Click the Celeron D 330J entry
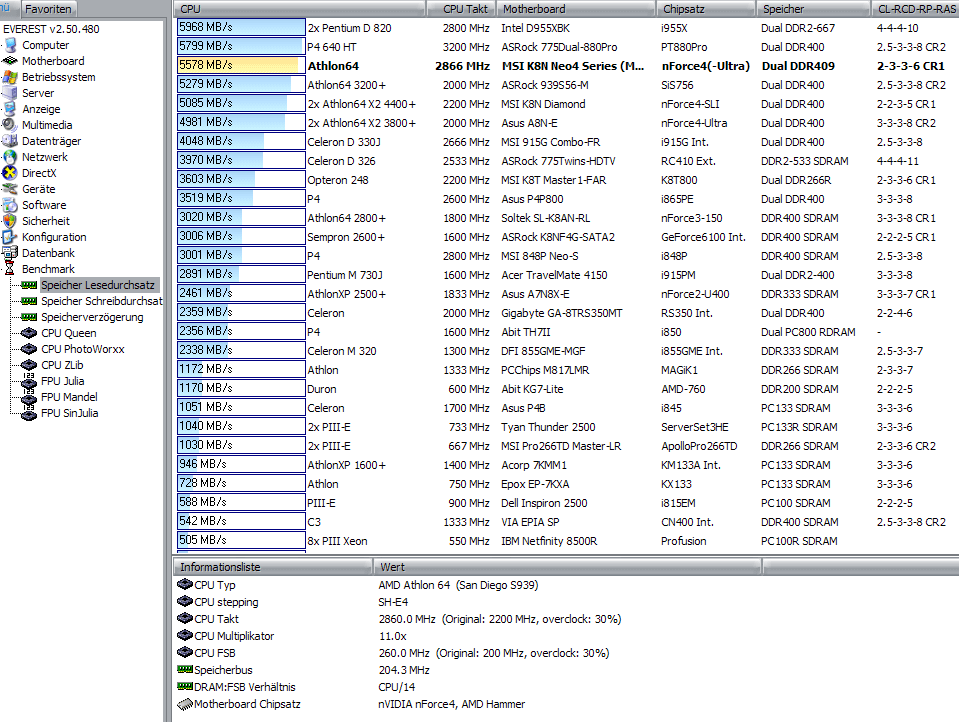Screen dimensions: 959x722 pos(344,142)
